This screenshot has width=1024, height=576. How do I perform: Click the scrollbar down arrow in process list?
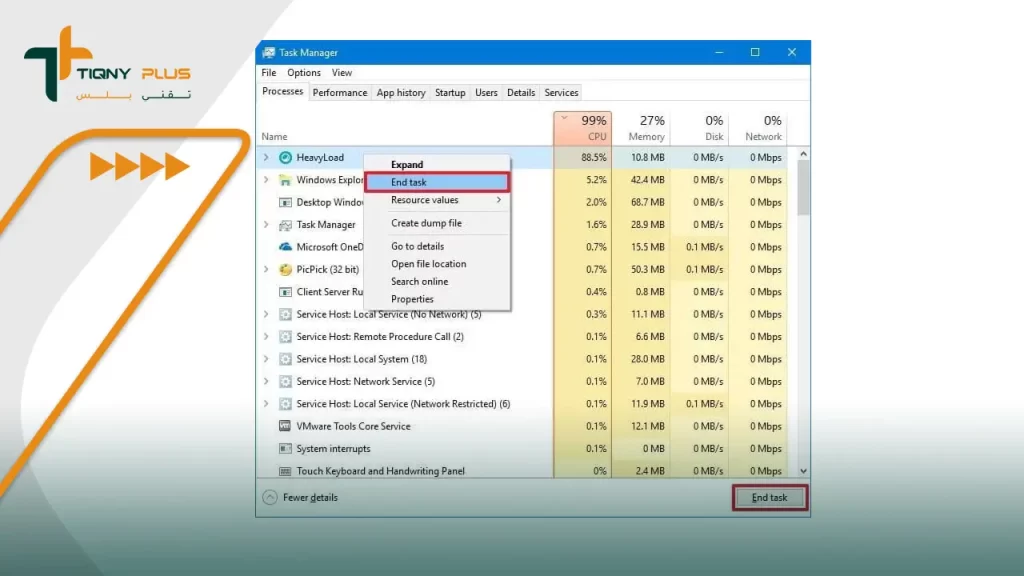pyautogui.click(x=803, y=471)
